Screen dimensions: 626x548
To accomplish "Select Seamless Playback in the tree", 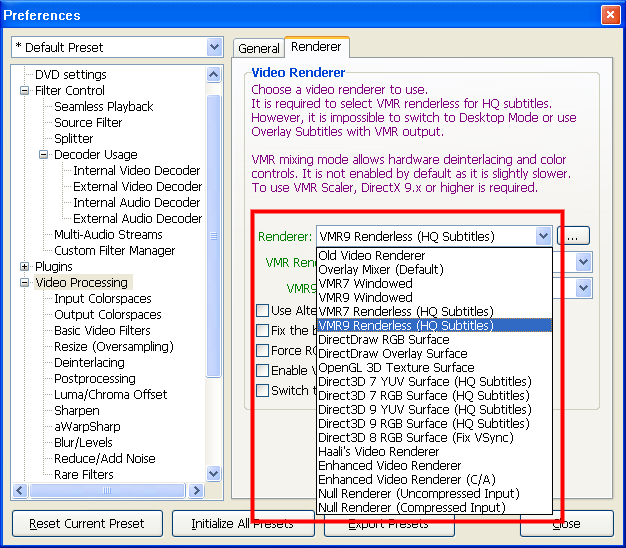I will point(103,107).
